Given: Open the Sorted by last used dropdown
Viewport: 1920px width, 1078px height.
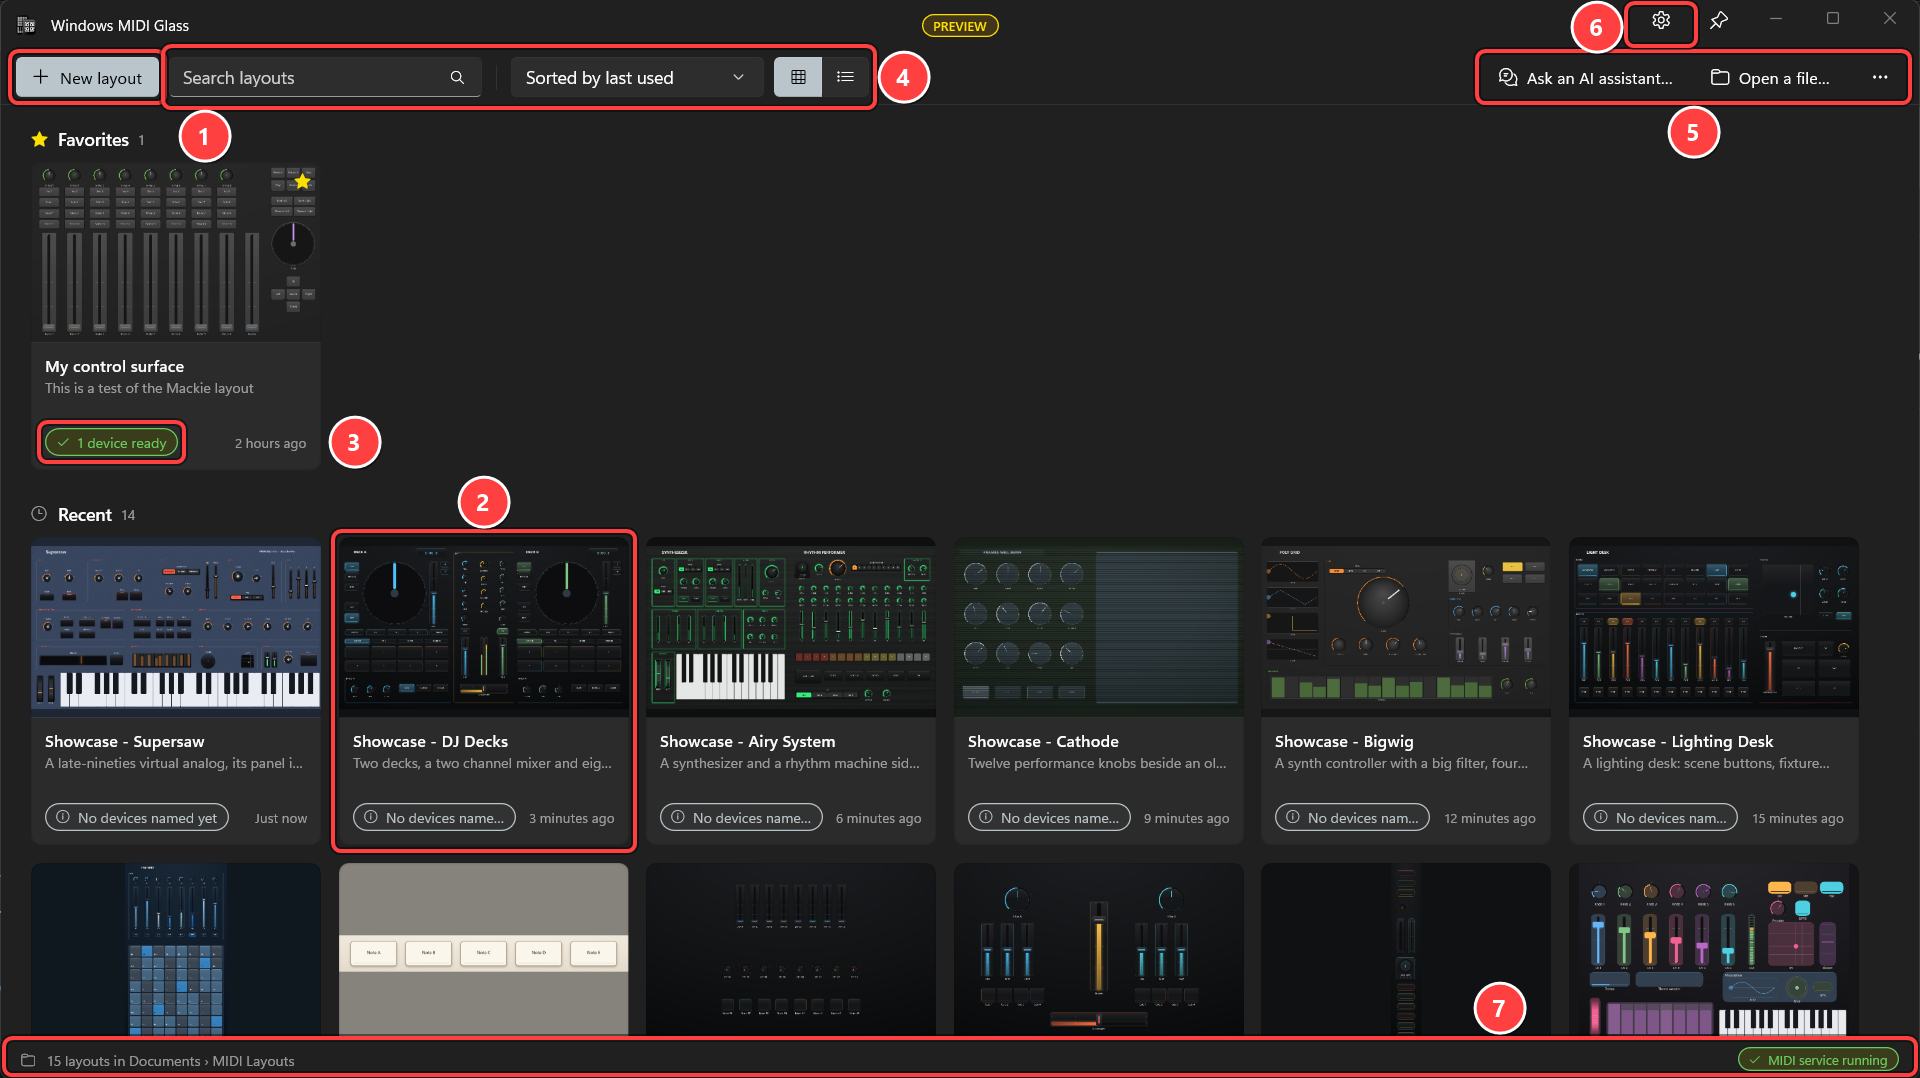Looking at the screenshot, I should click(x=636, y=77).
